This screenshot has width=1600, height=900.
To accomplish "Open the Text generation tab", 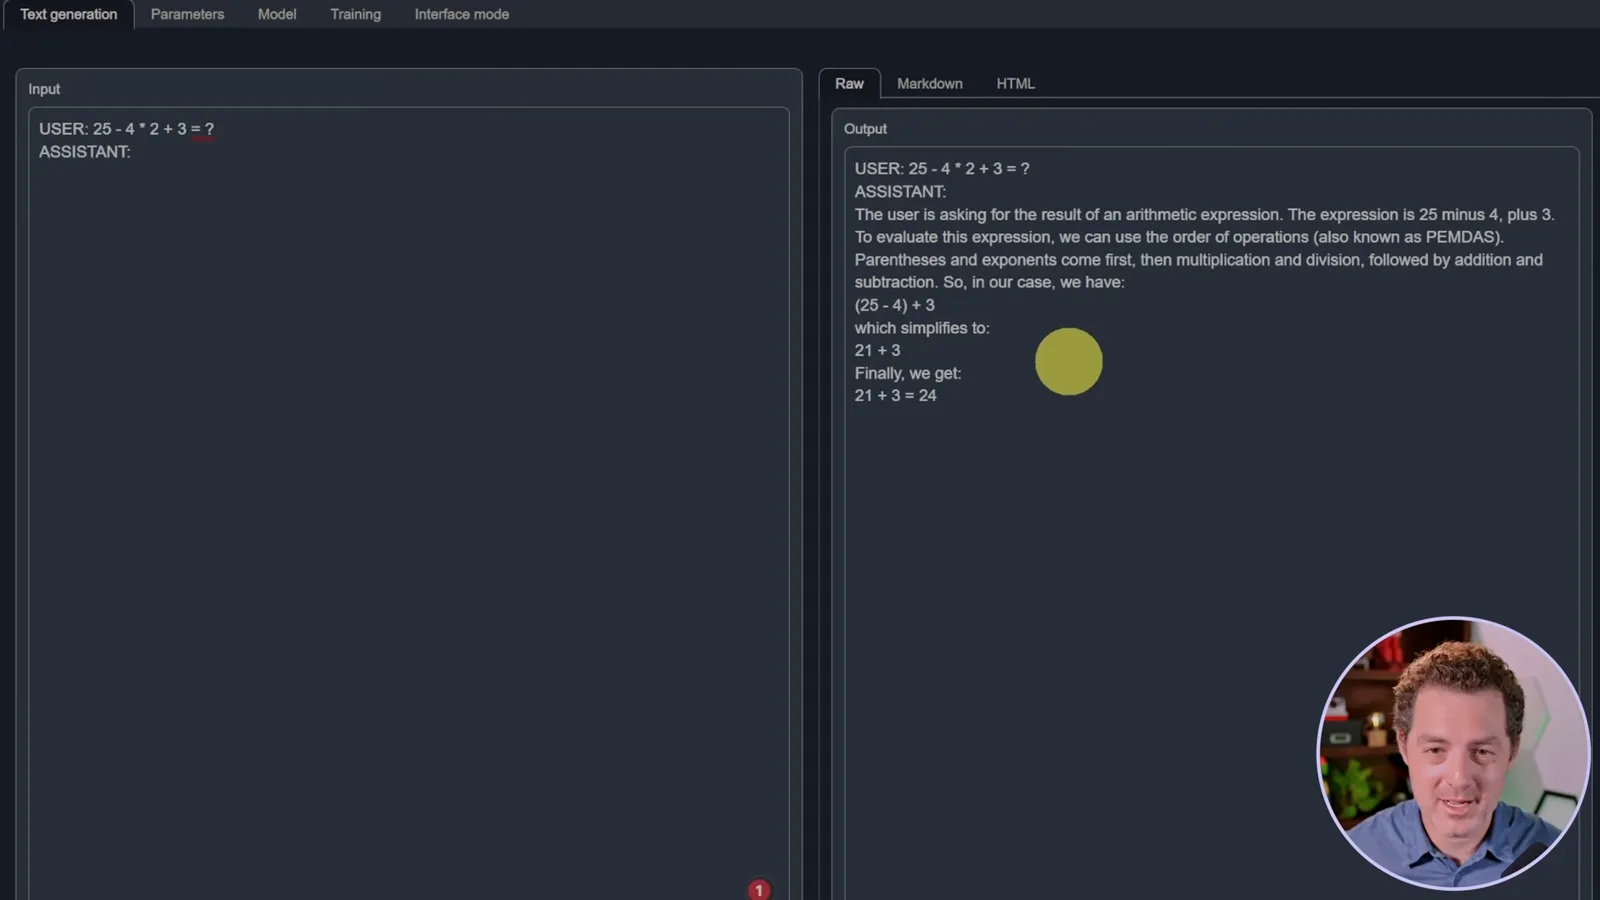I will (68, 14).
